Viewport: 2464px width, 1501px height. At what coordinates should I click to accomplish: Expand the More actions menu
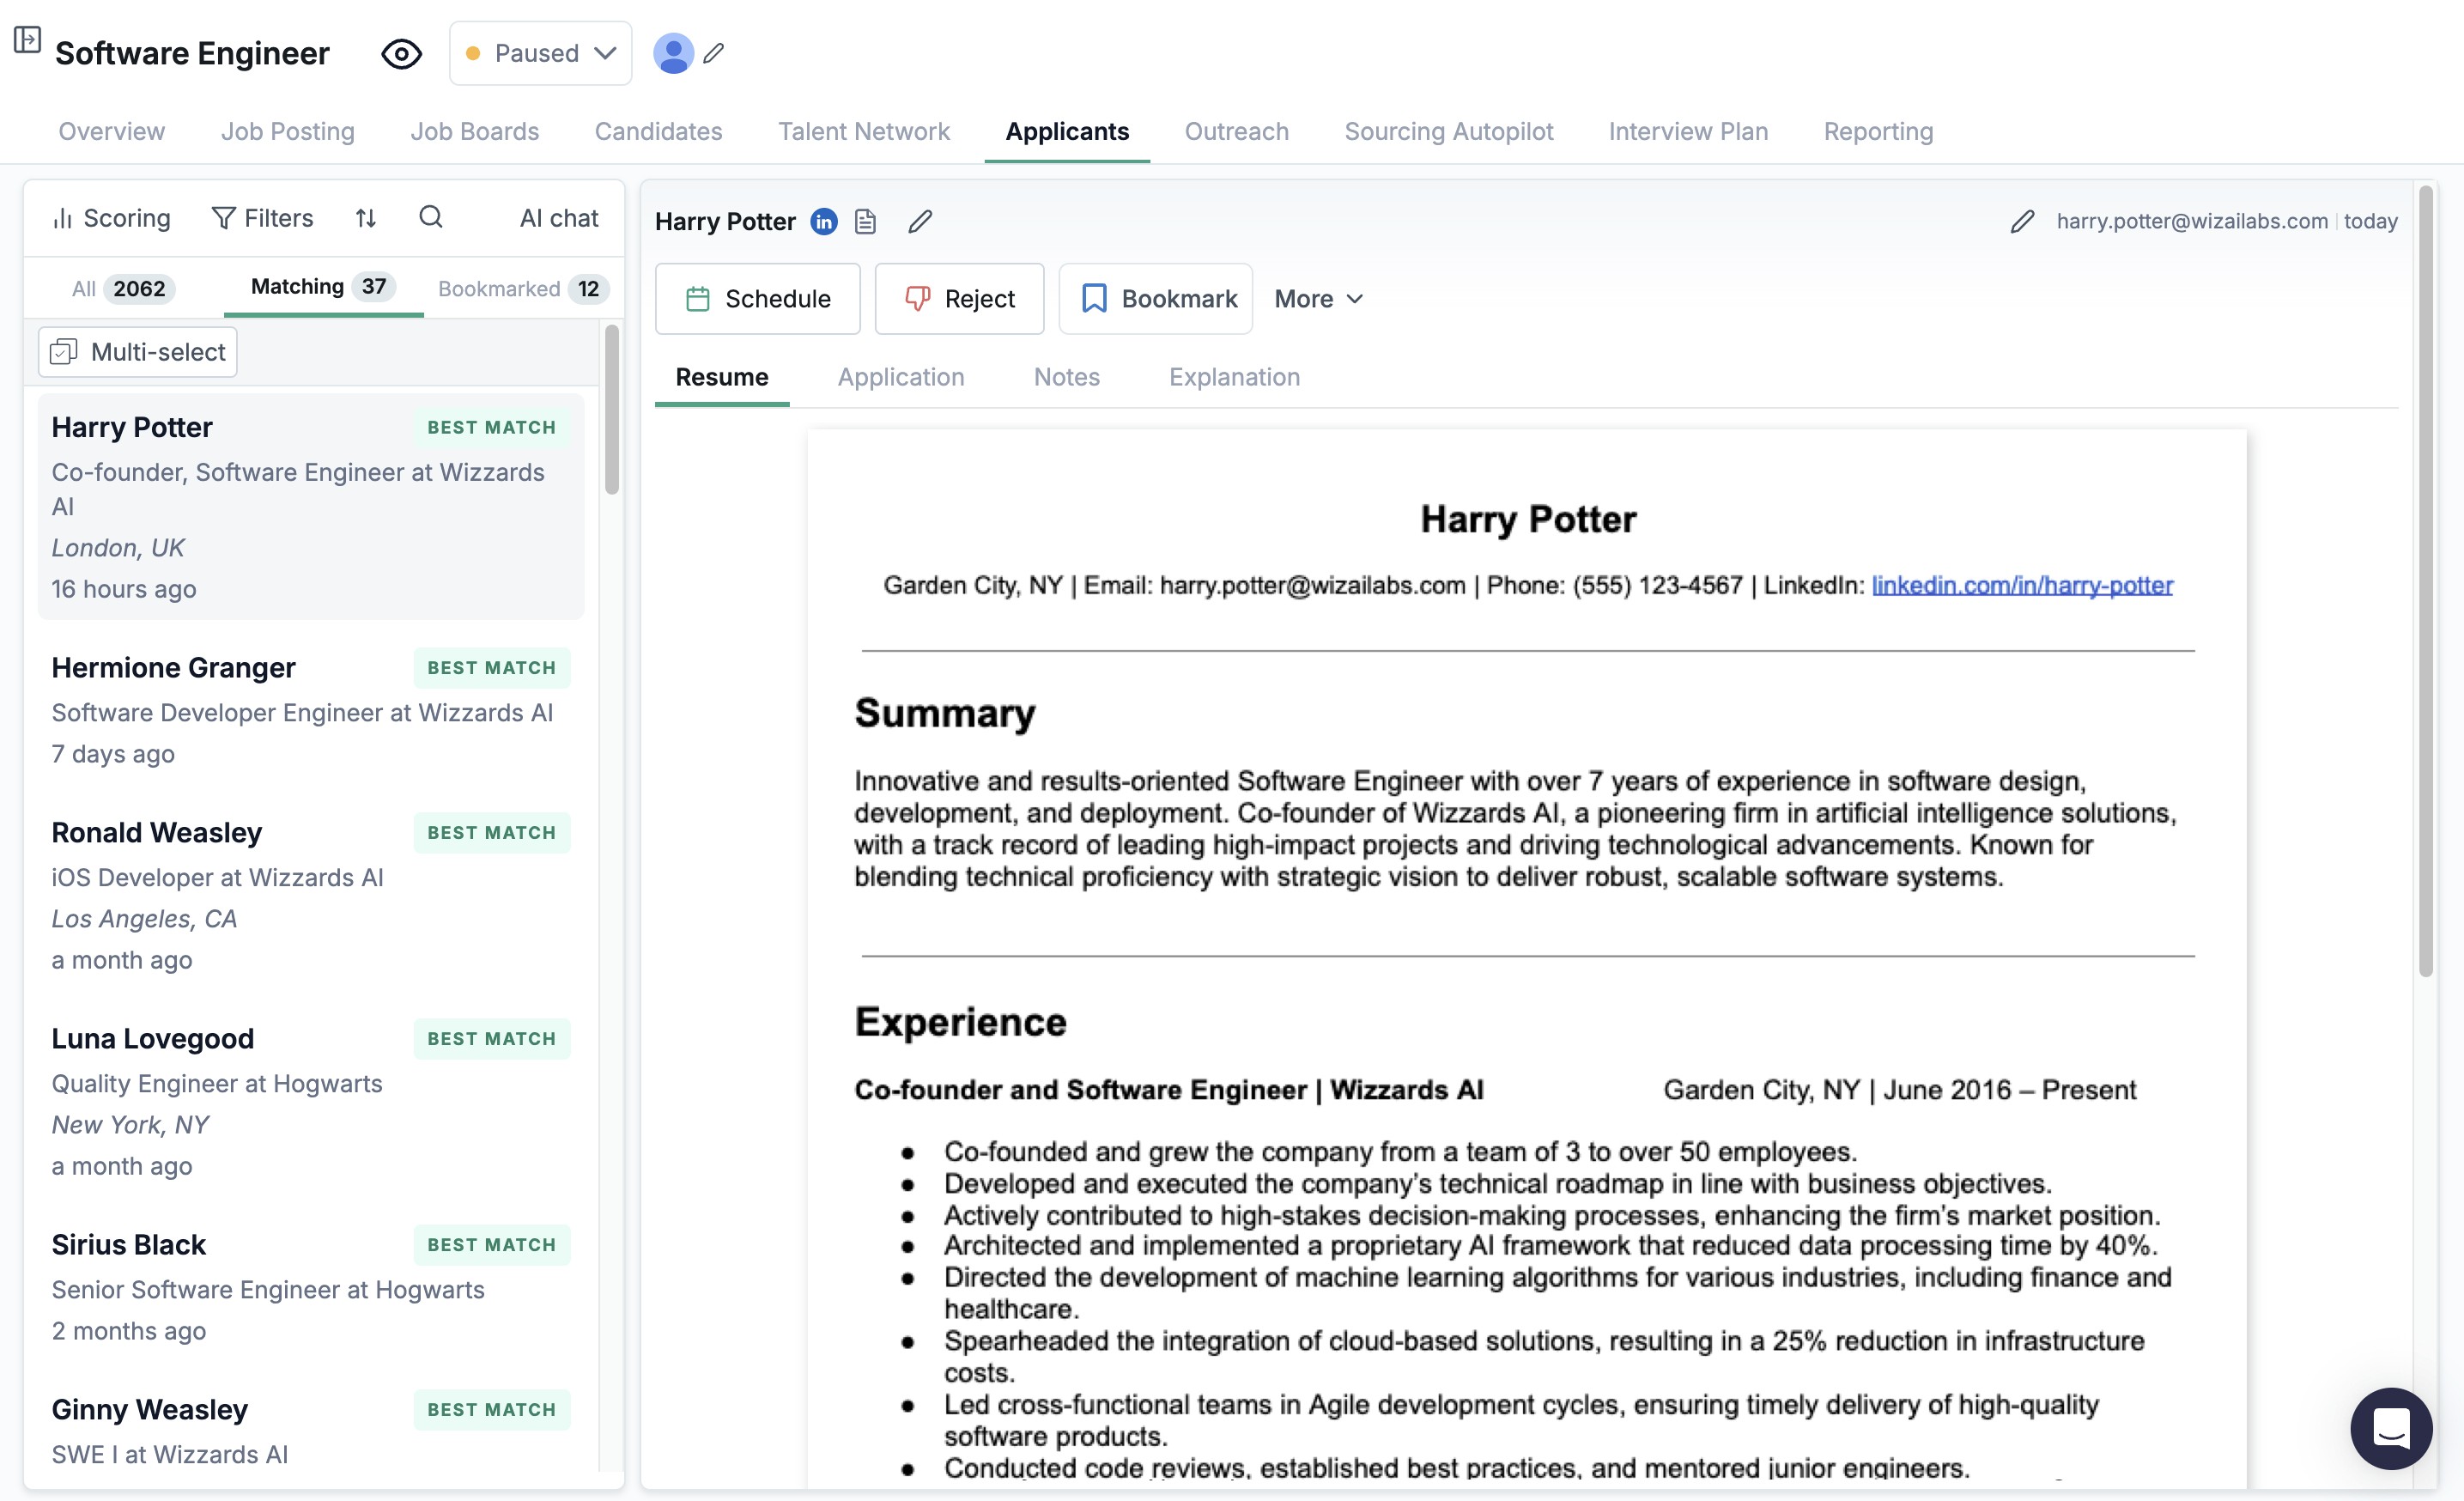coord(1317,298)
